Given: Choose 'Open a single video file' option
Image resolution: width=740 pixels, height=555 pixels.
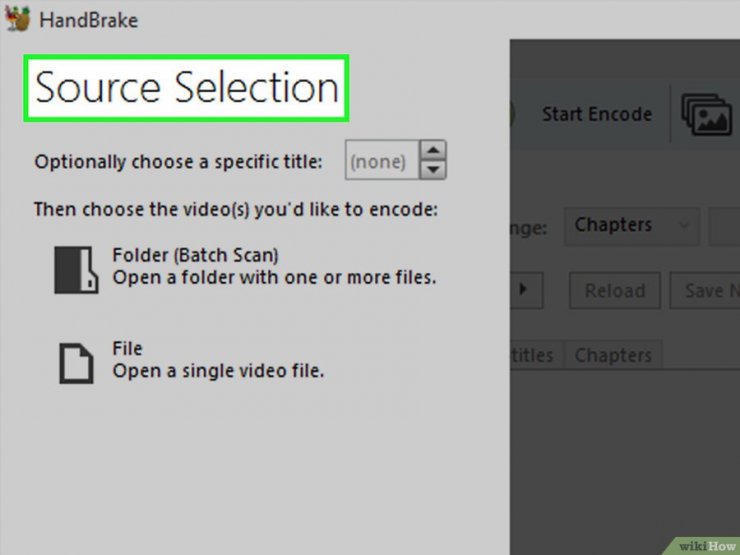Looking at the screenshot, I should point(218,371).
